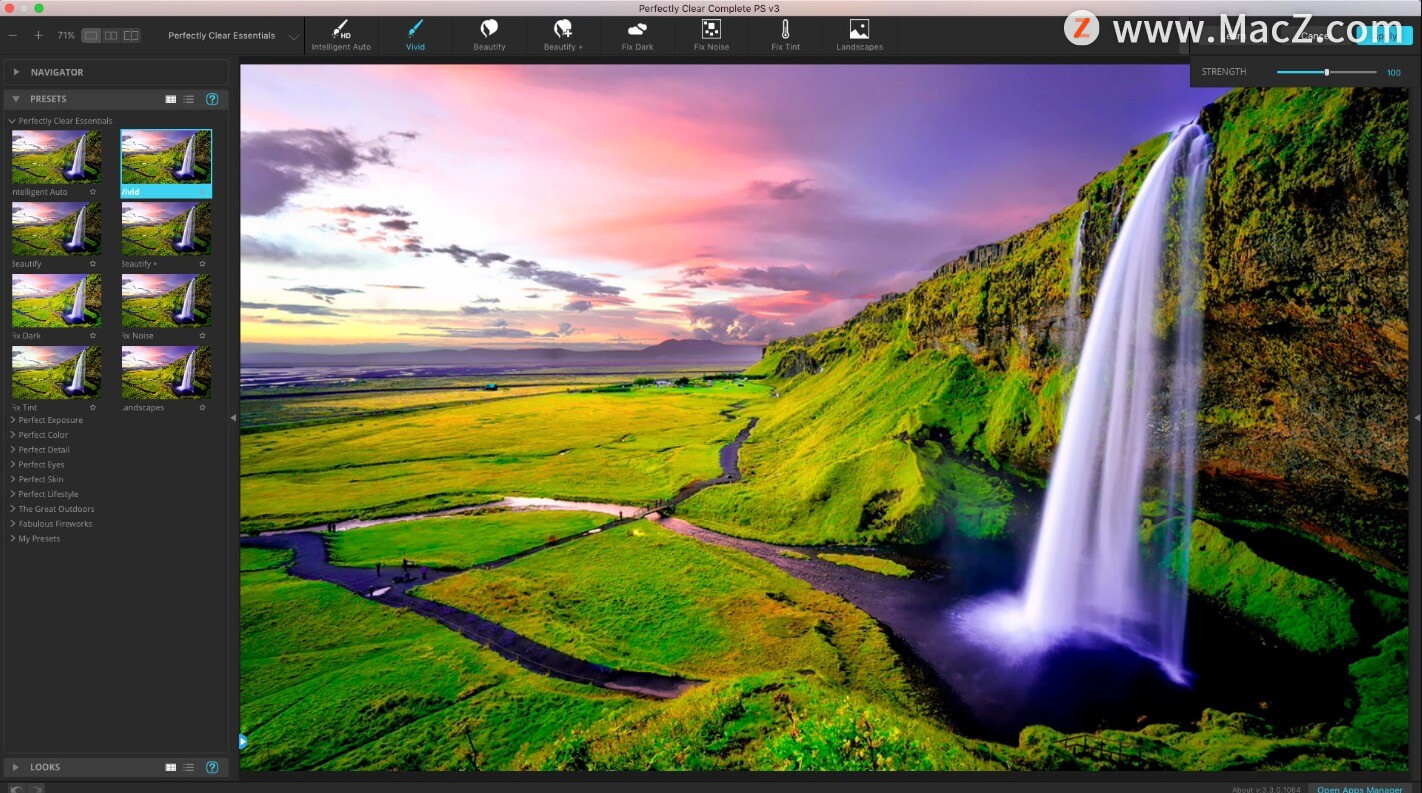Click the Strength value 100 field
1422x793 pixels.
pyautogui.click(x=1394, y=72)
